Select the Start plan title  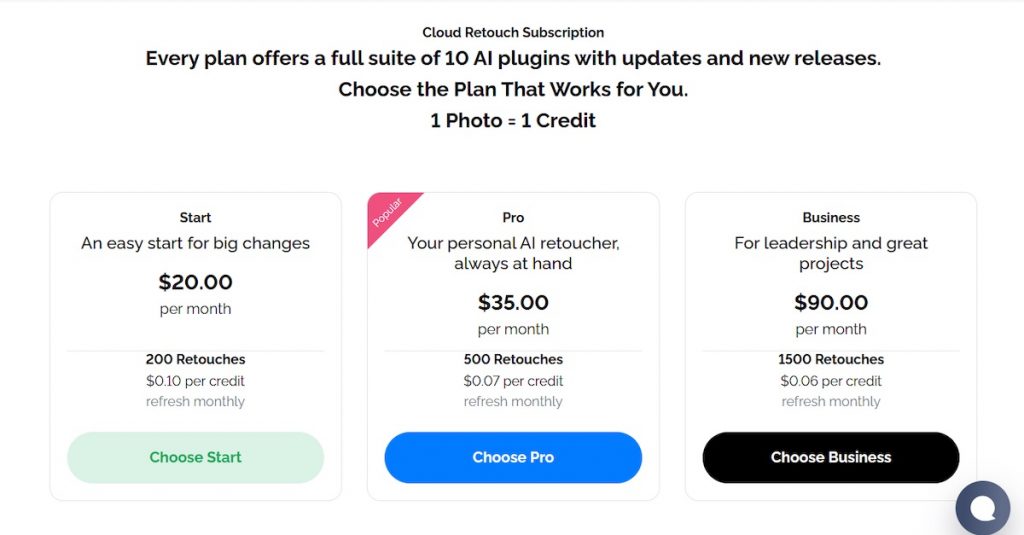195,217
